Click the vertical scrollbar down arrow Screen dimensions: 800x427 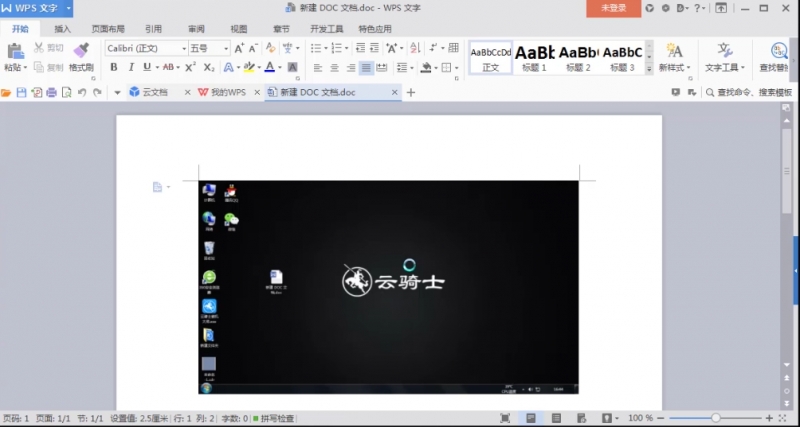tap(787, 364)
